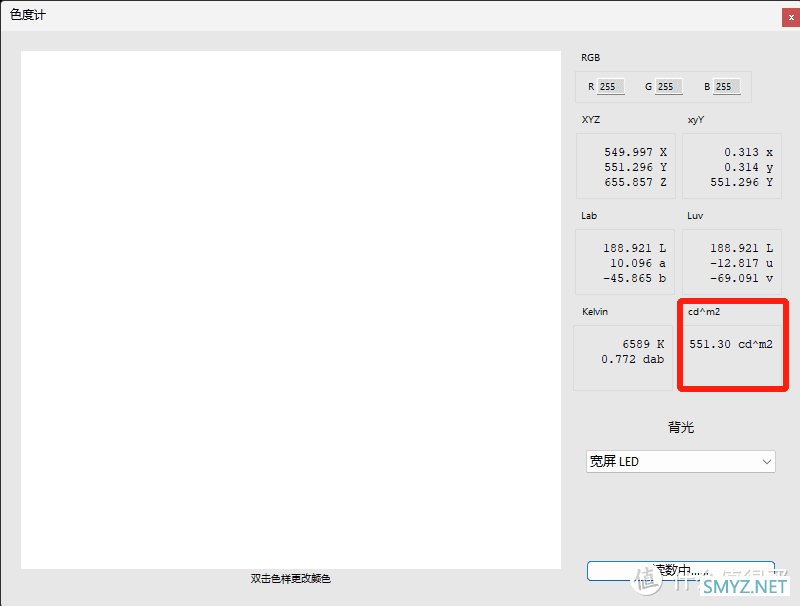This screenshot has width=800, height=606.
Task: Click the -45.865 b value
Action: (634, 278)
